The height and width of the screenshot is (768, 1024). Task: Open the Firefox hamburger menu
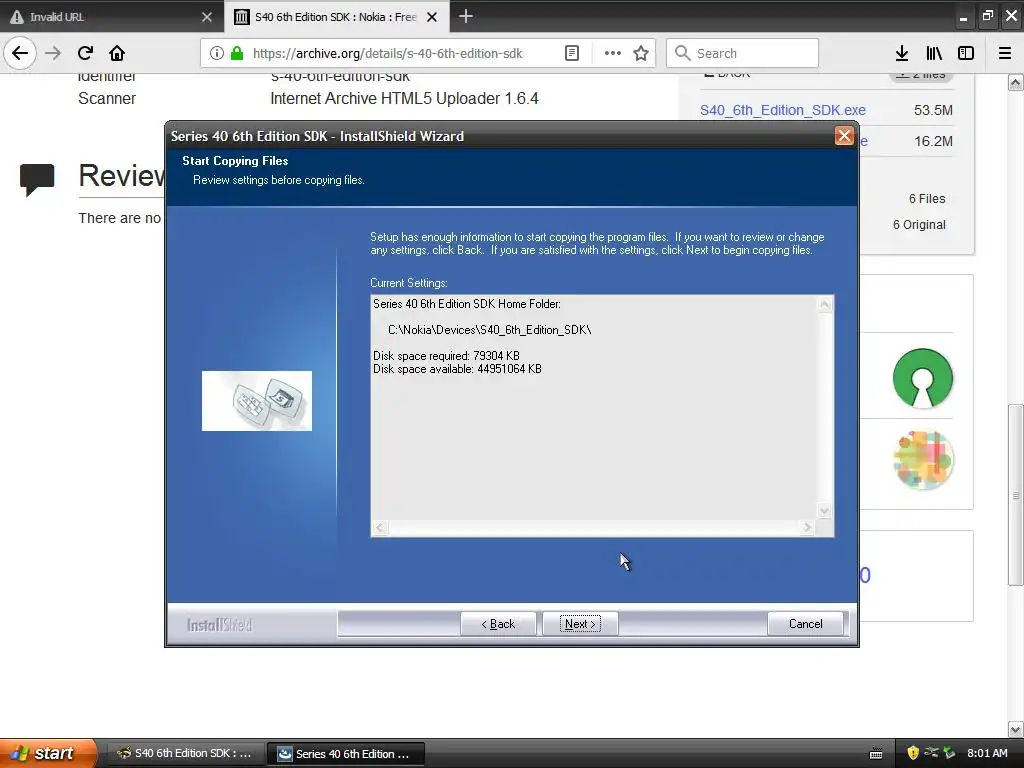pos(1005,53)
